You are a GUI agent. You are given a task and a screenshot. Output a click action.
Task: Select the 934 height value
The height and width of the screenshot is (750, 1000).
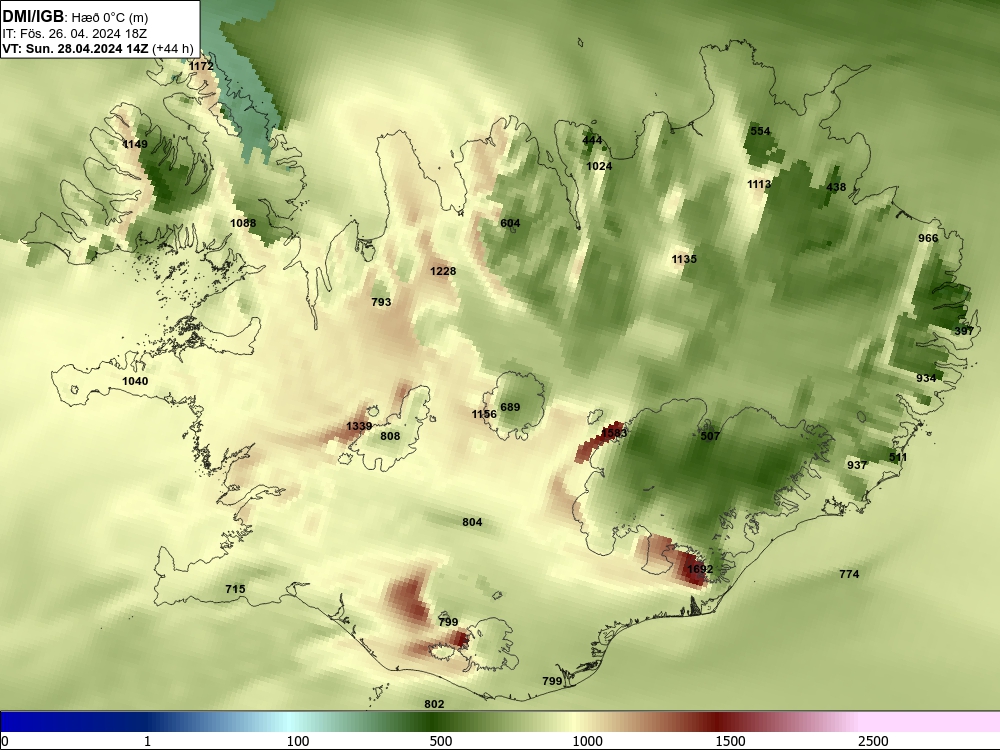click(x=926, y=378)
